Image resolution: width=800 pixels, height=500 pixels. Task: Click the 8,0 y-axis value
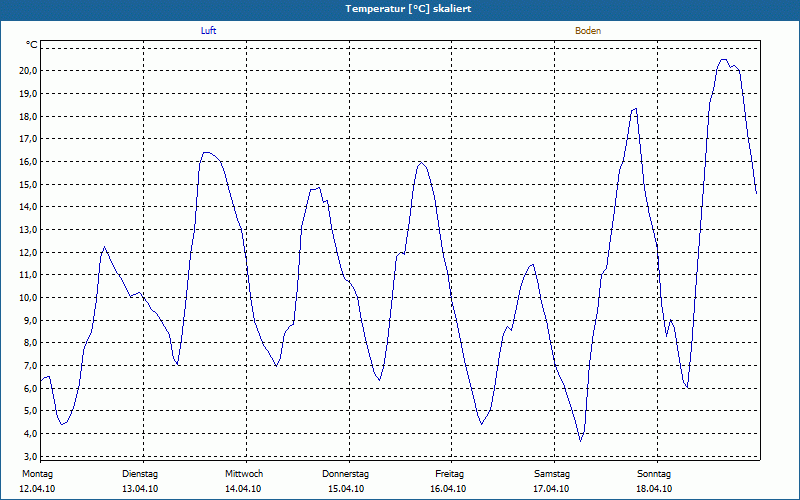point(31,343)
